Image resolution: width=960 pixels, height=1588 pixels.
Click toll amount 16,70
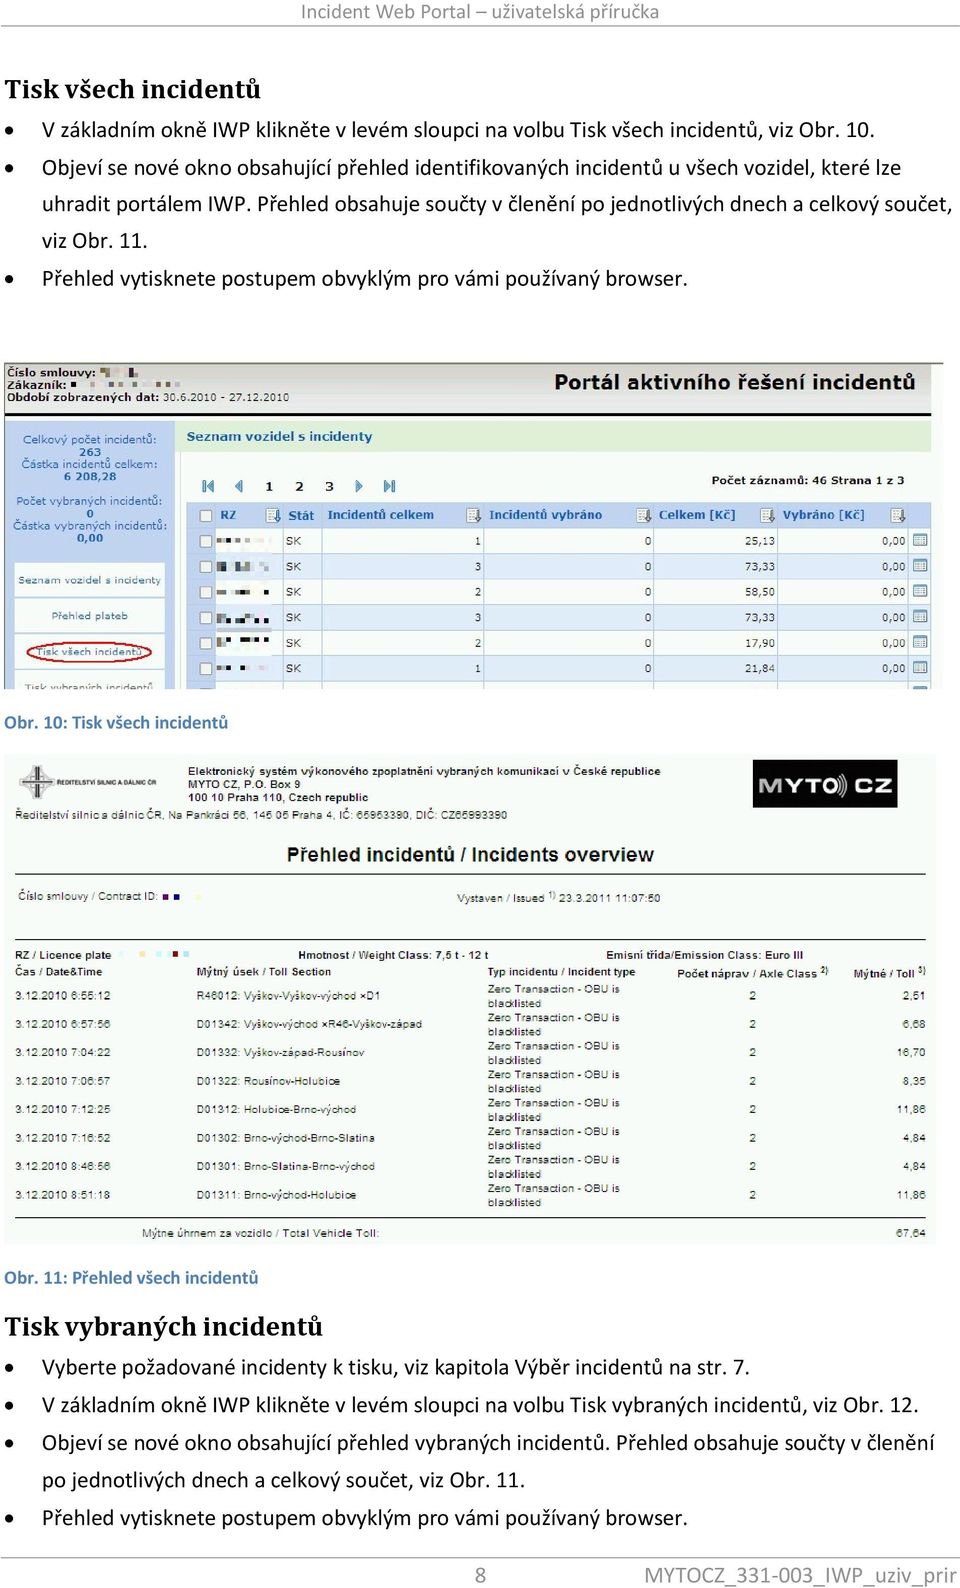point(911,1052)
